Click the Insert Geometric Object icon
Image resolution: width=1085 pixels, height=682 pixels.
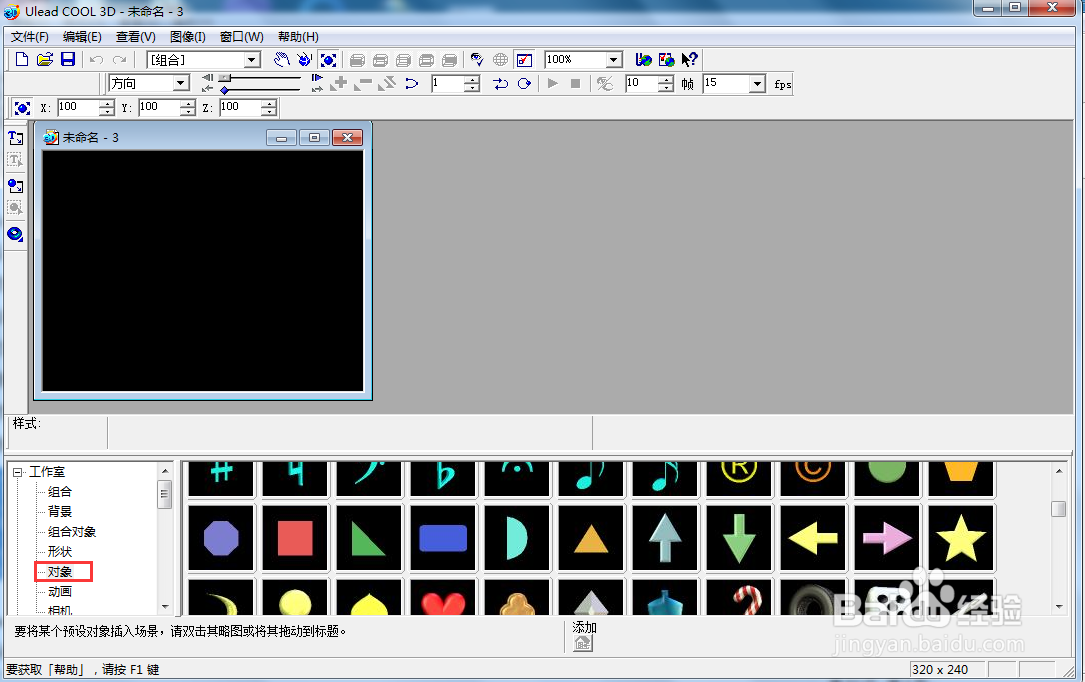[x=15, y=234]
